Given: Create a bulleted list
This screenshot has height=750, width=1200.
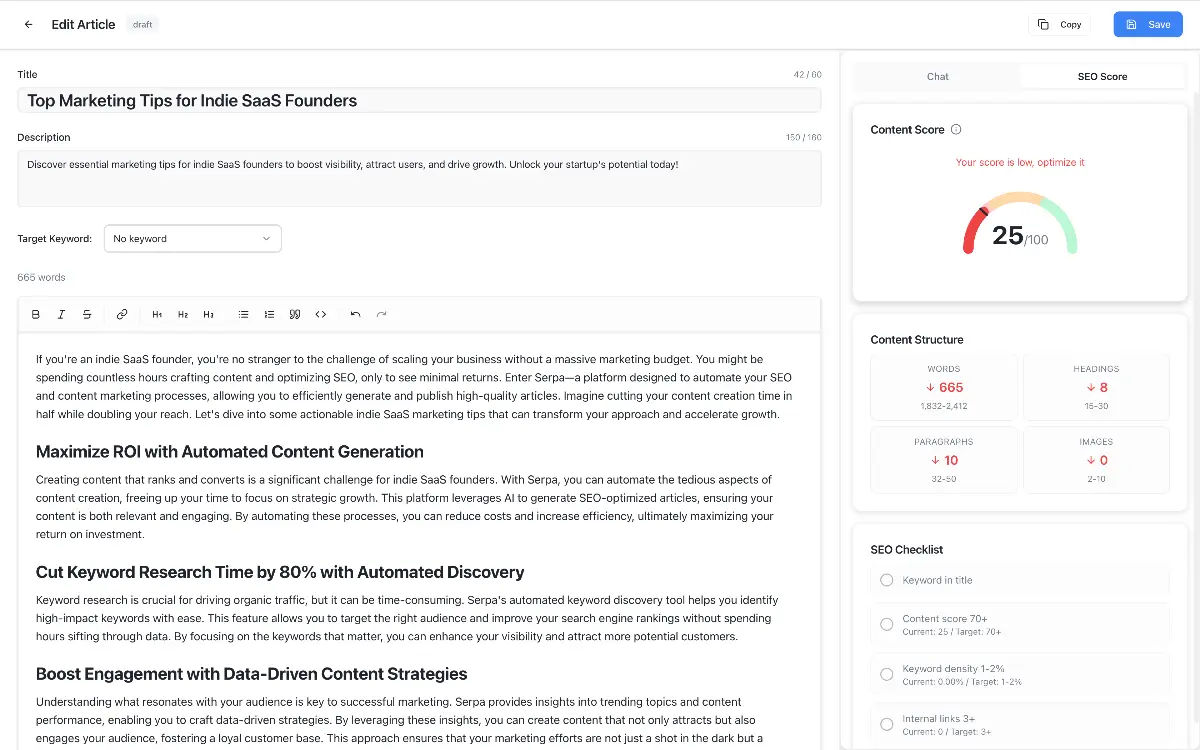Looking at the screenshot, I should click(243, 314).
